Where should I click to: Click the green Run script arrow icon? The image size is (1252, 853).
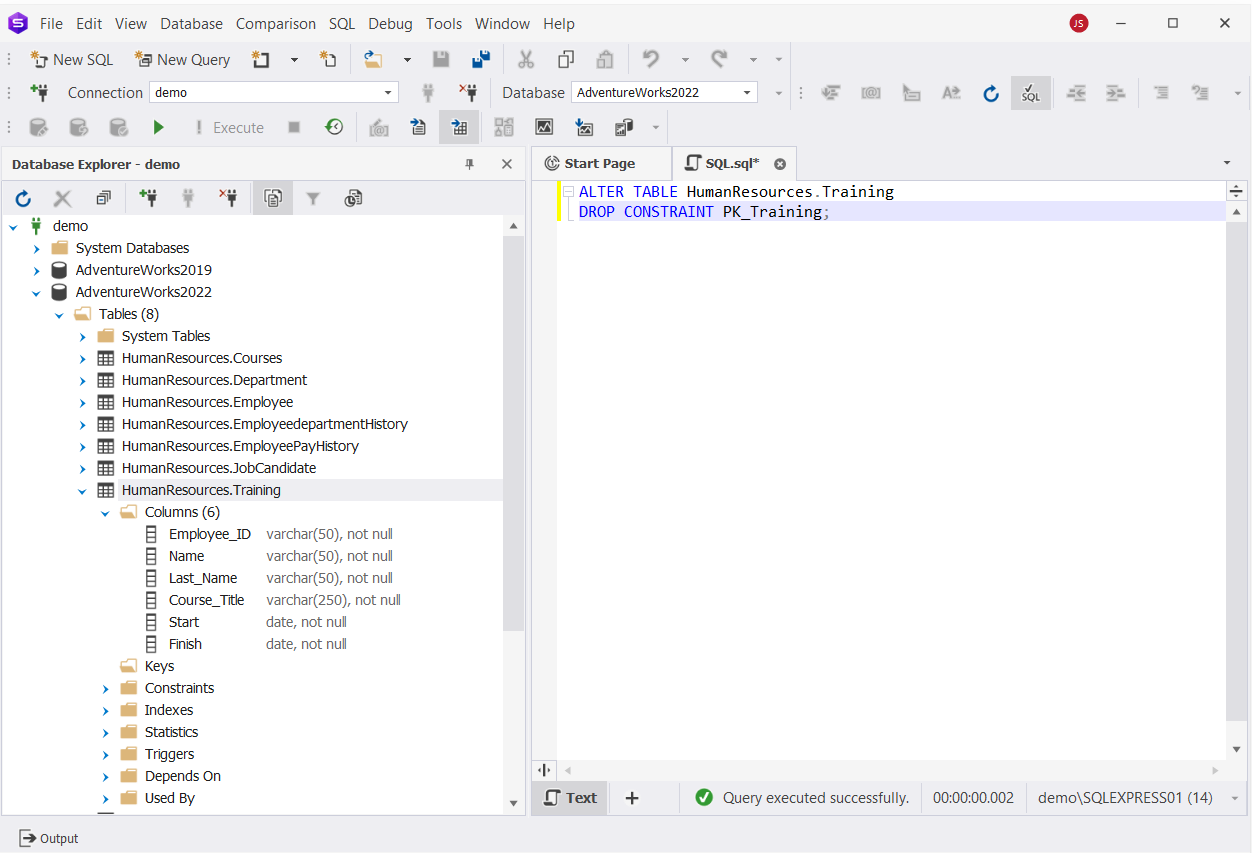tap(158, 127)
